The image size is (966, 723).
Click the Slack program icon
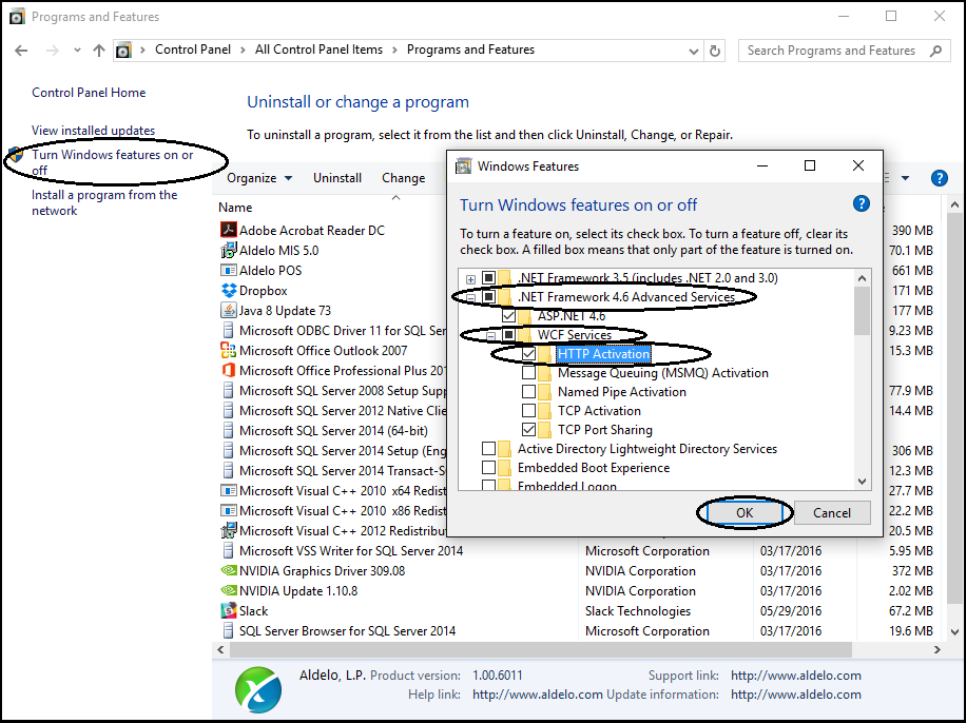coord(229,610)
